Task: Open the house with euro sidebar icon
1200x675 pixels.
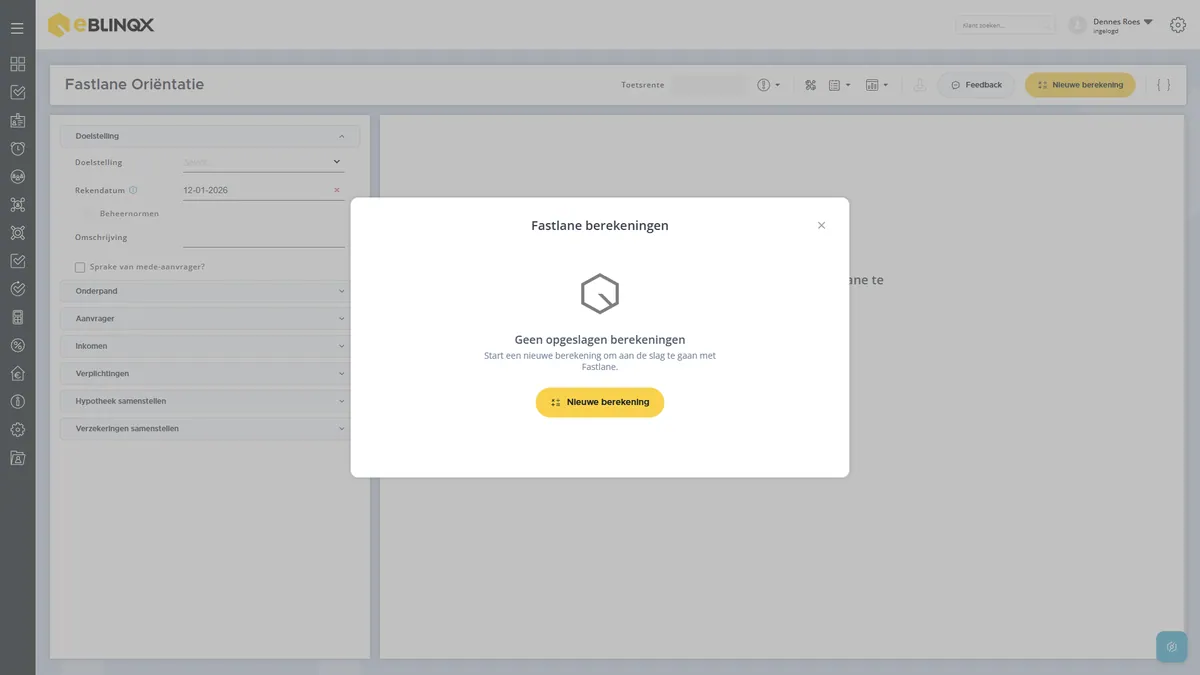Action: [17, 373]
